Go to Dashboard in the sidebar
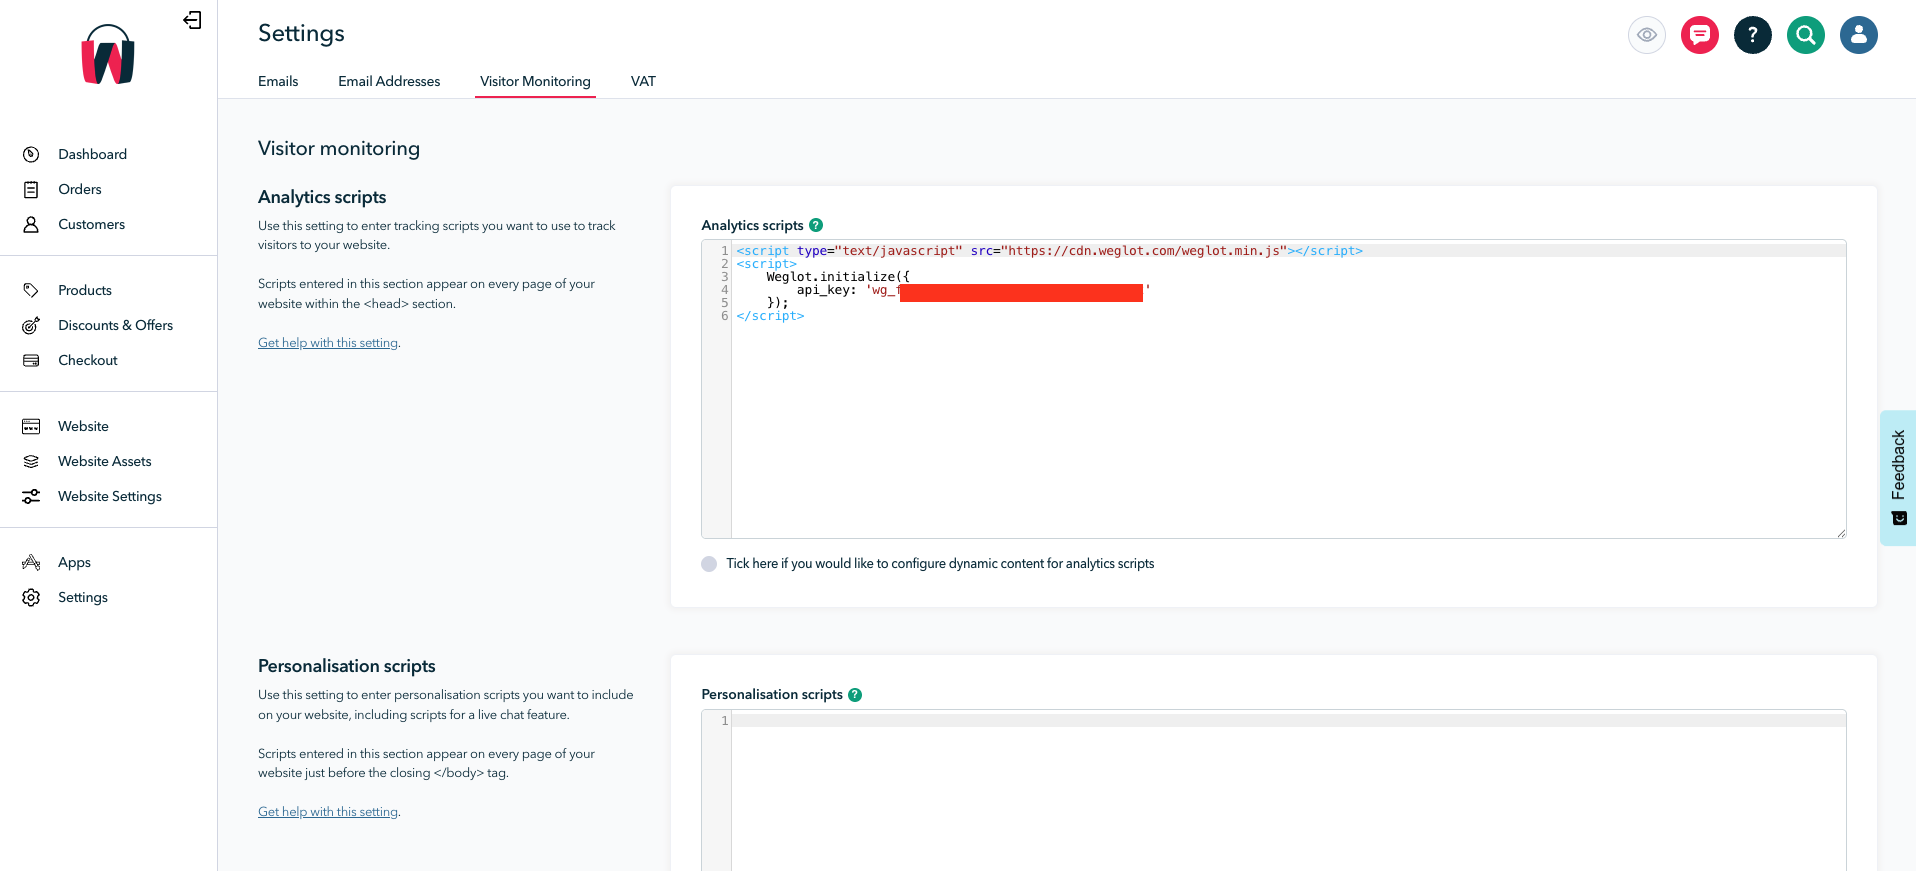Screen dimensions: 1916x871 coord(92,154)
